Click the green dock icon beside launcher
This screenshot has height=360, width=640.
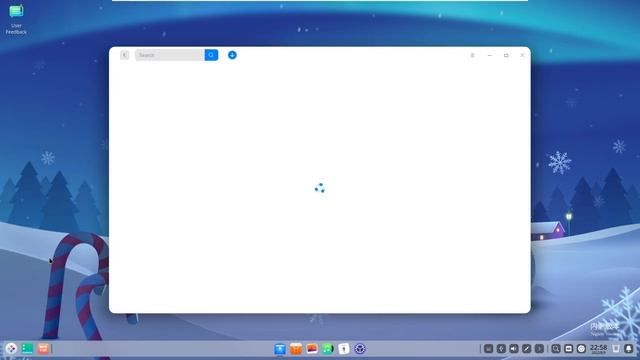coord(27,349)
